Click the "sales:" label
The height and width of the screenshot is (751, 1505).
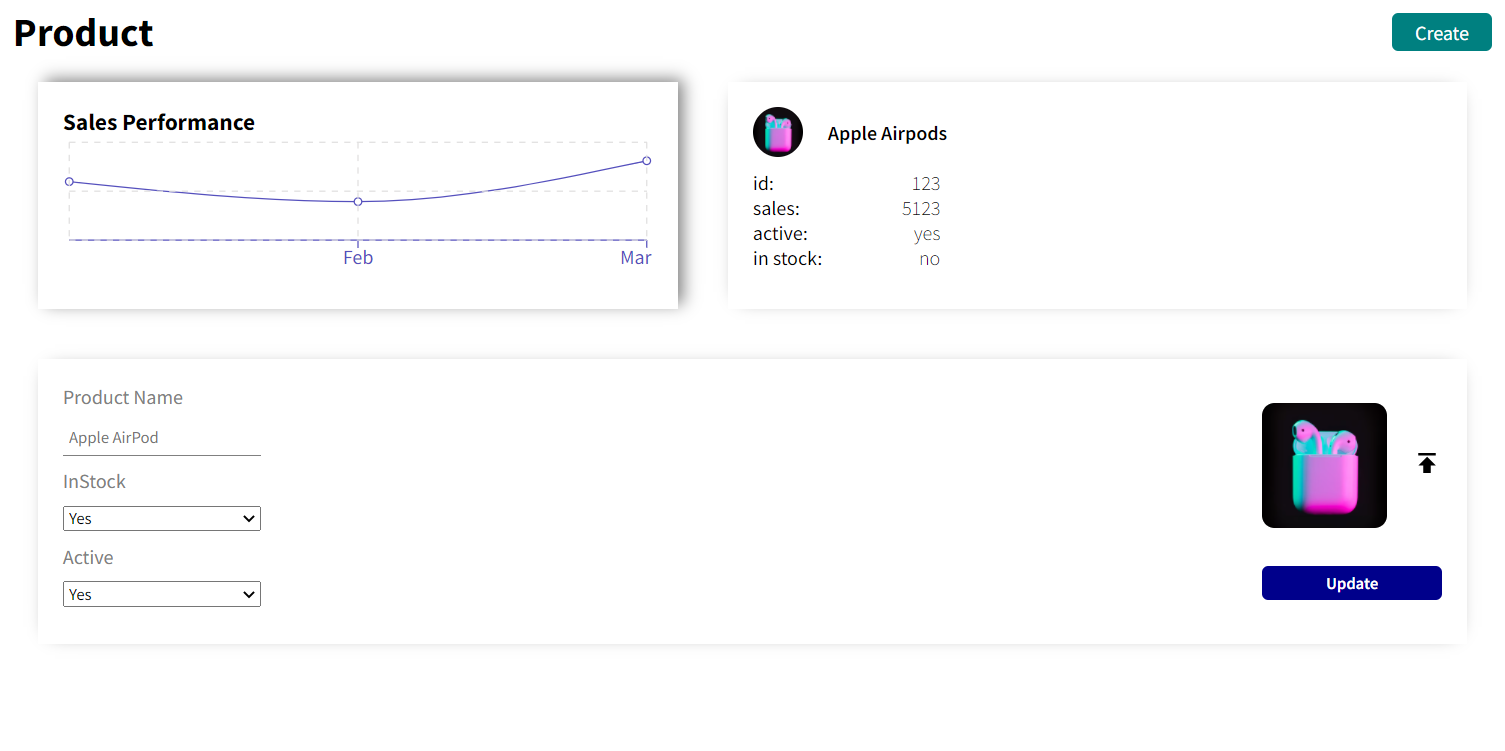[x=776, y=209]
